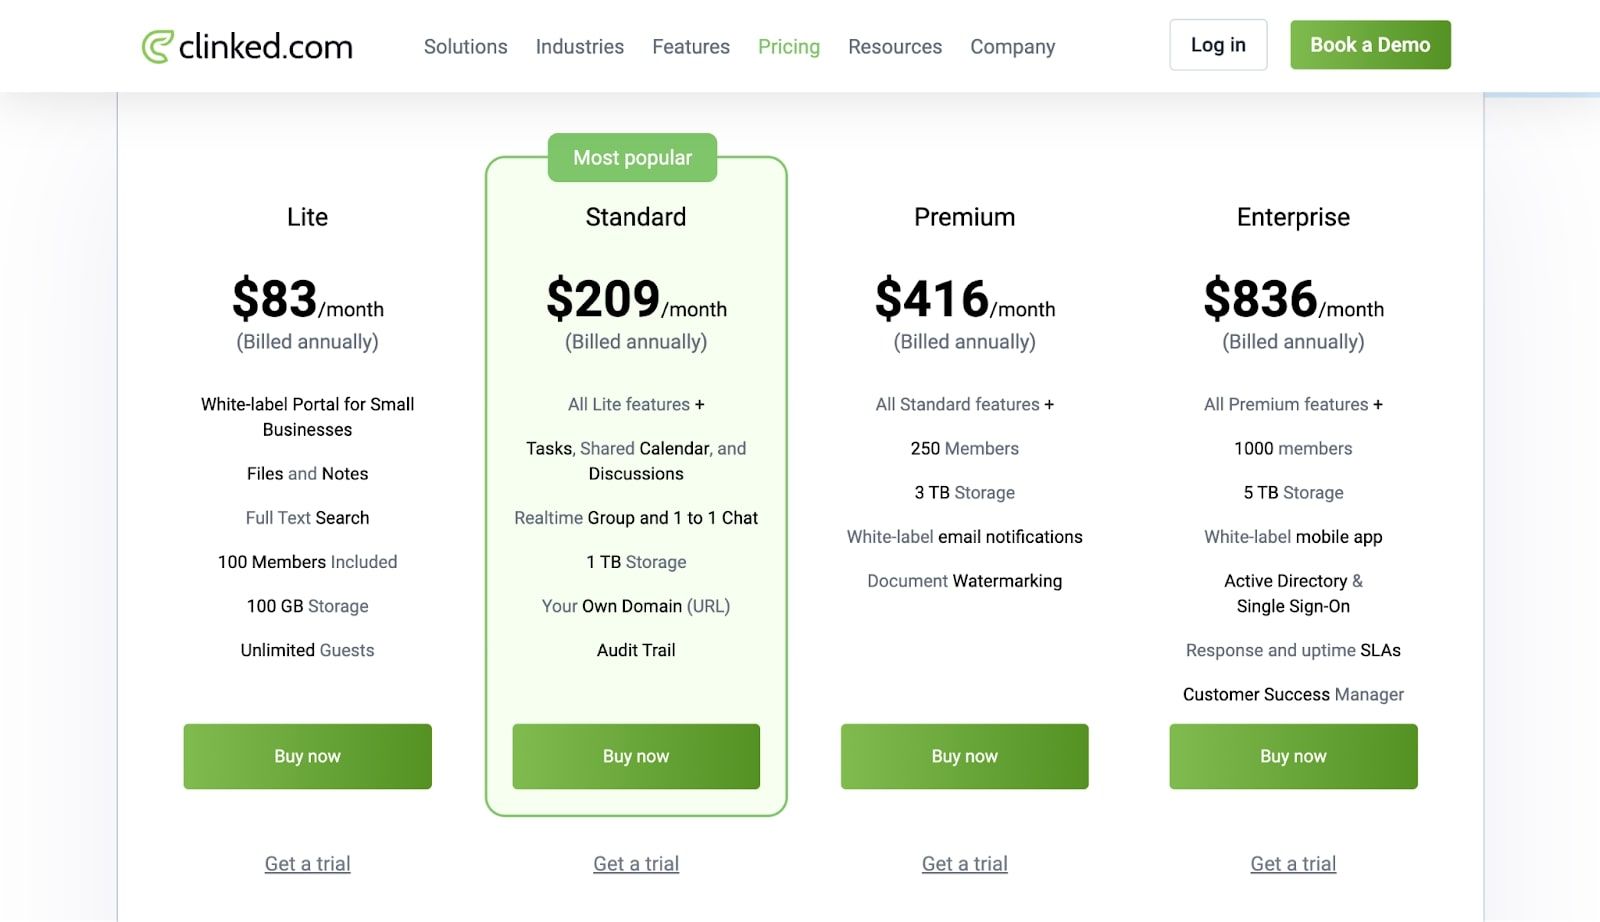This screenshot has width=1600, height=922.
Task: Click the Standard plan heading
Action: click(x=636, y=217)
